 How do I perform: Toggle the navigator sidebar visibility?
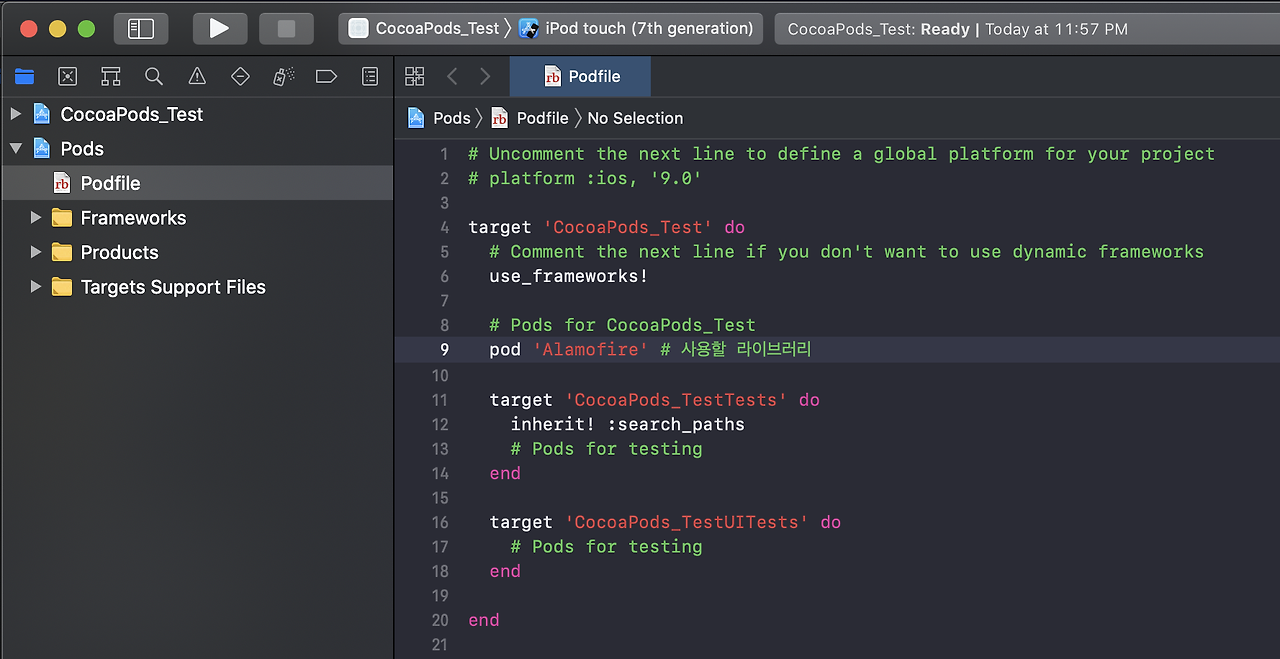pos(141,28)
